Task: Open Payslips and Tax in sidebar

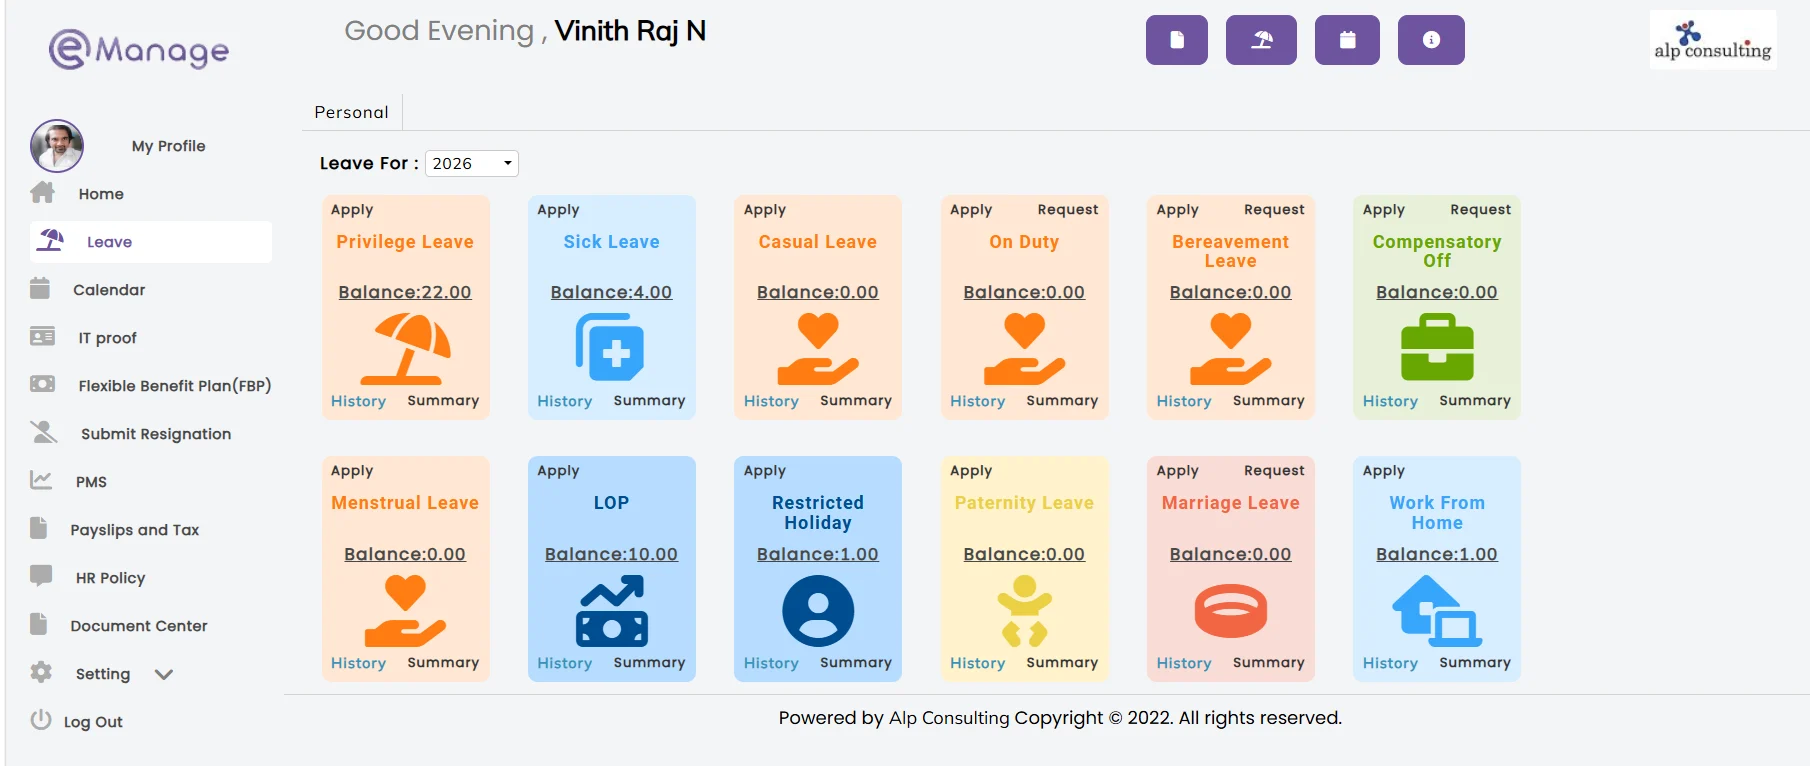Action: click(134, 530)
